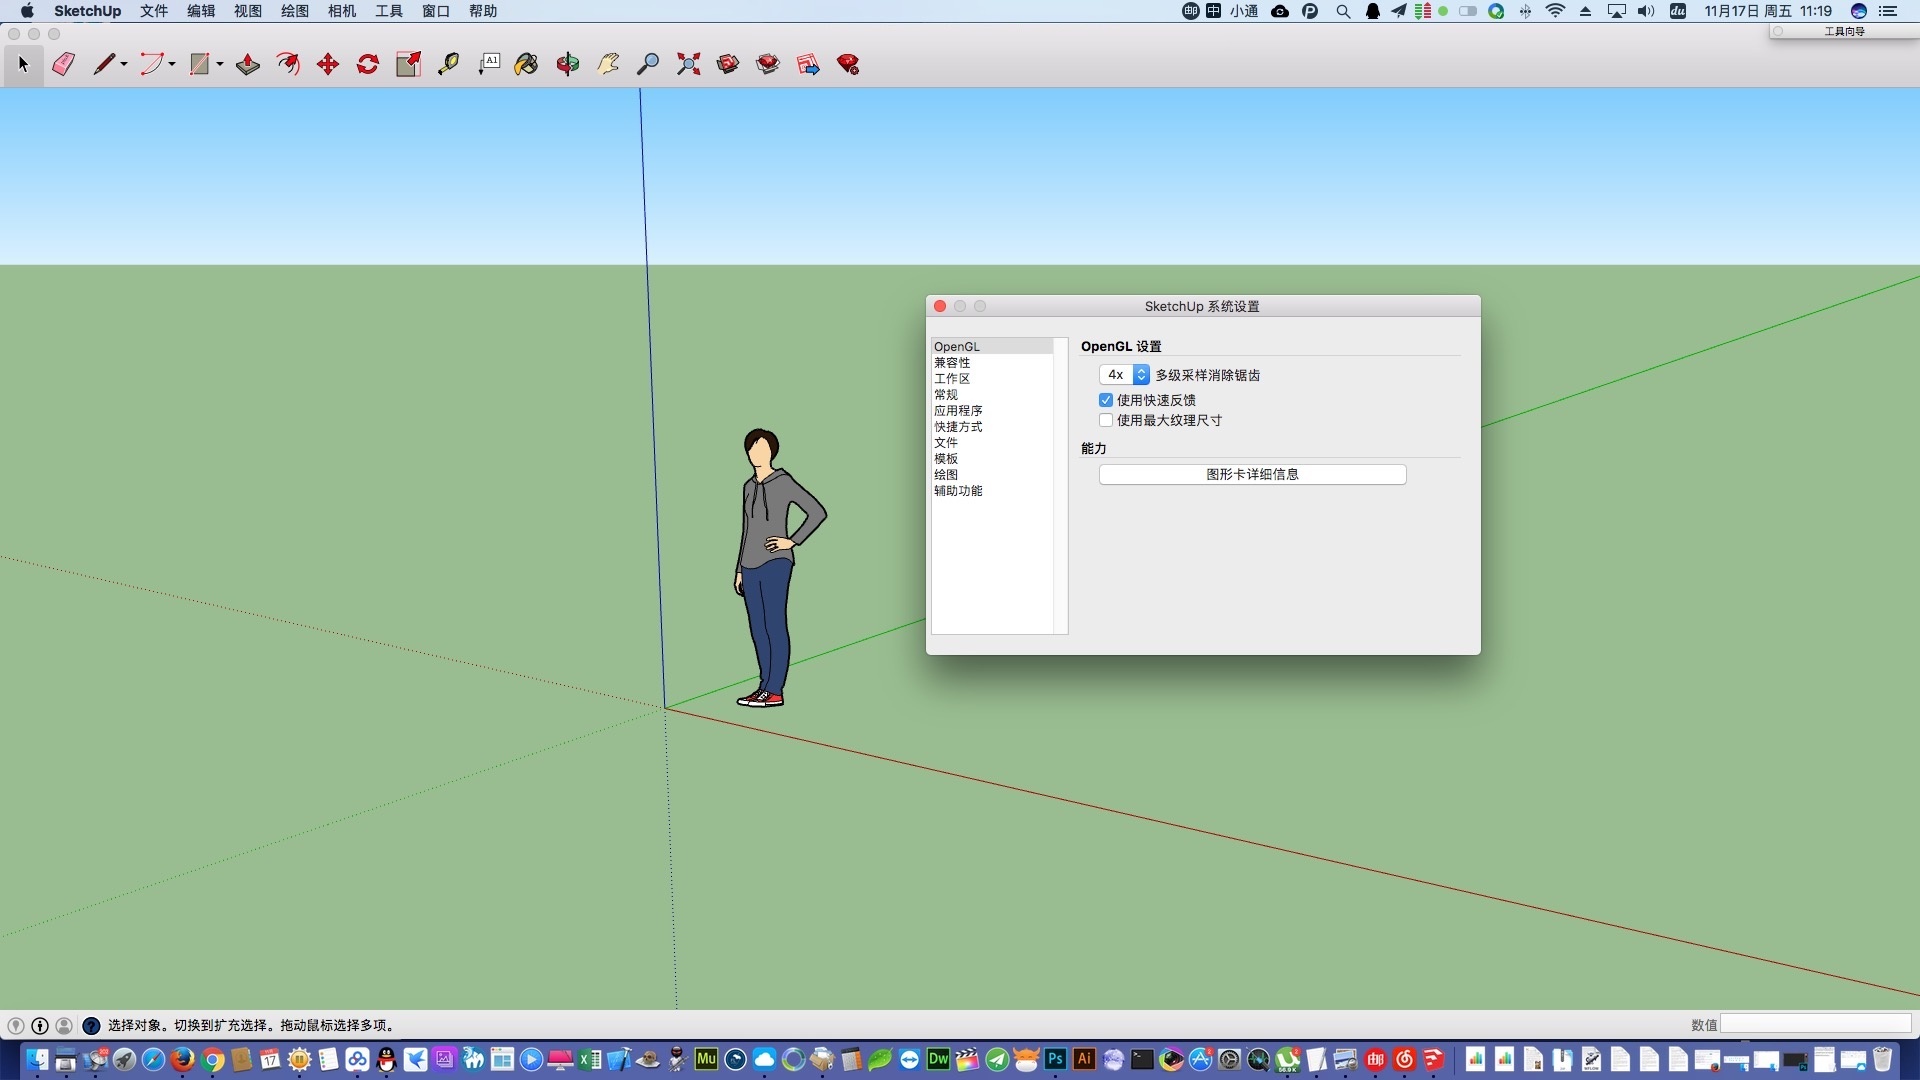Activate the Orbit tool
Image resolution: width=1920 pixels, height=1080 pixels.
(x=568, y=64)
